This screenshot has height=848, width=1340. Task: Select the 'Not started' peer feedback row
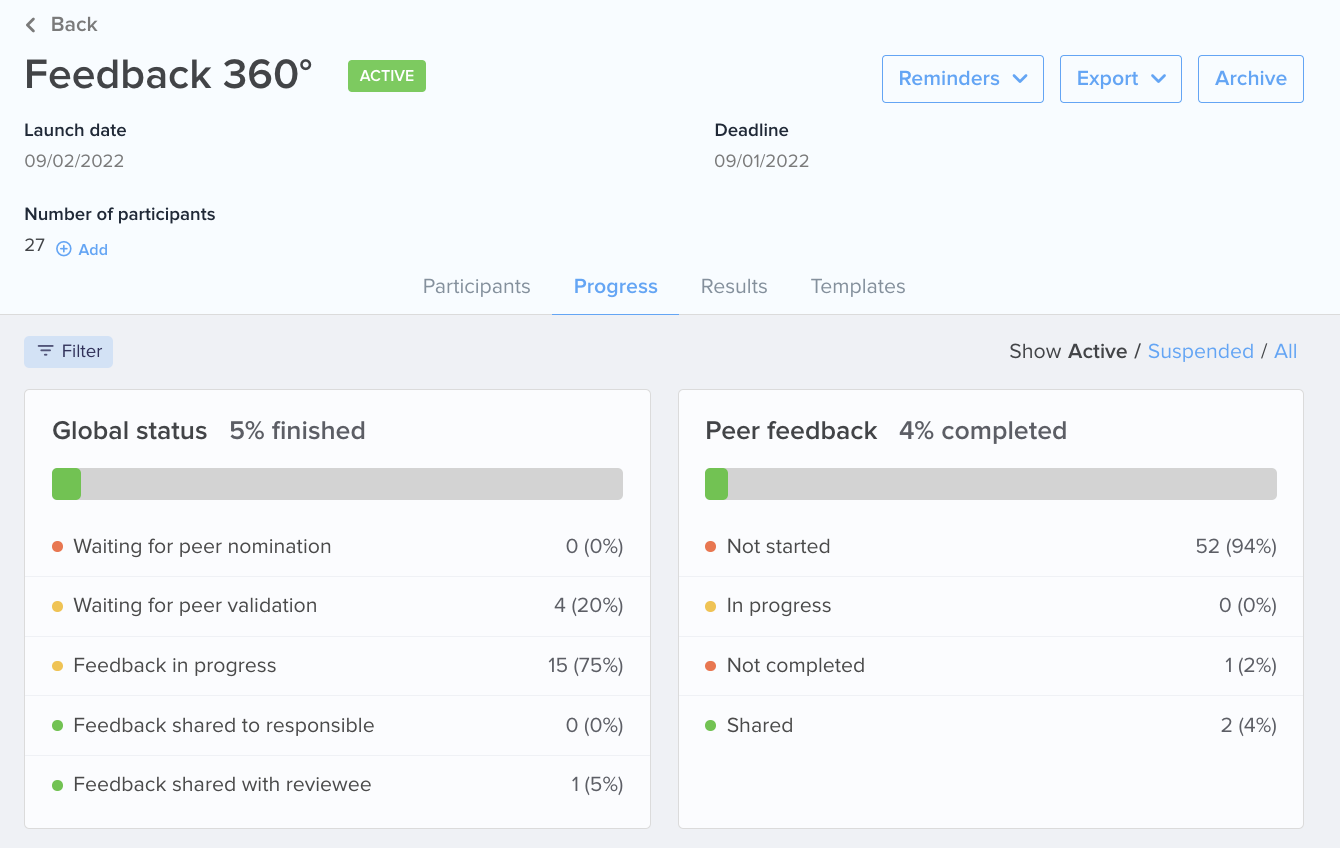[991, 547]
